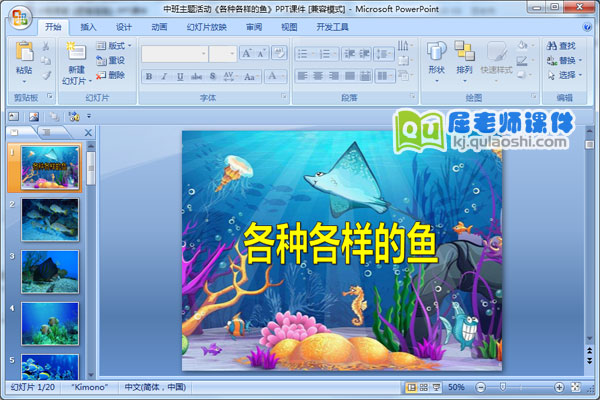The height and width of the screenshot is (400, 600).
Task: Click the Delete slide button
Action: [111, 75]
